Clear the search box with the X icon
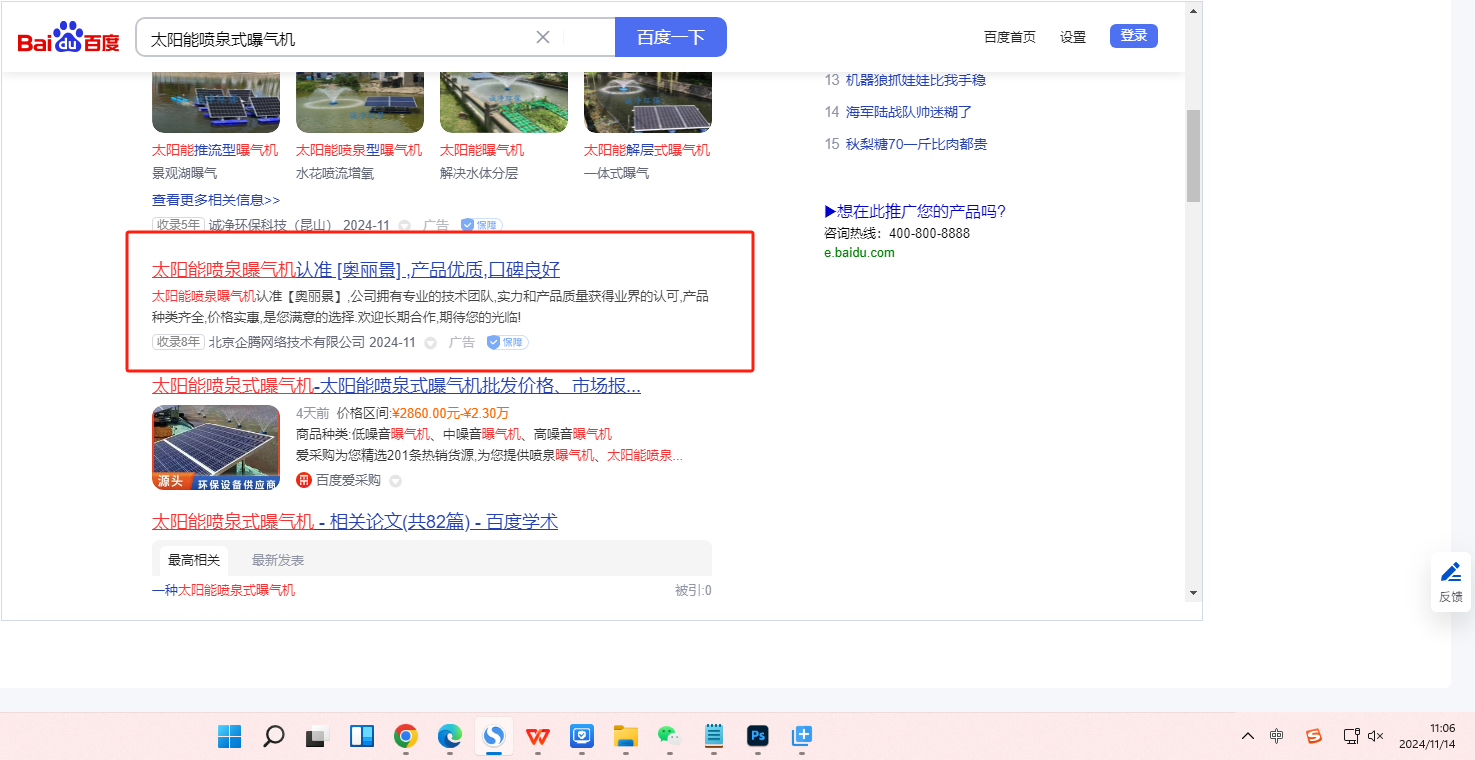This screenshot has height=760, width=1475. point(543,37)
